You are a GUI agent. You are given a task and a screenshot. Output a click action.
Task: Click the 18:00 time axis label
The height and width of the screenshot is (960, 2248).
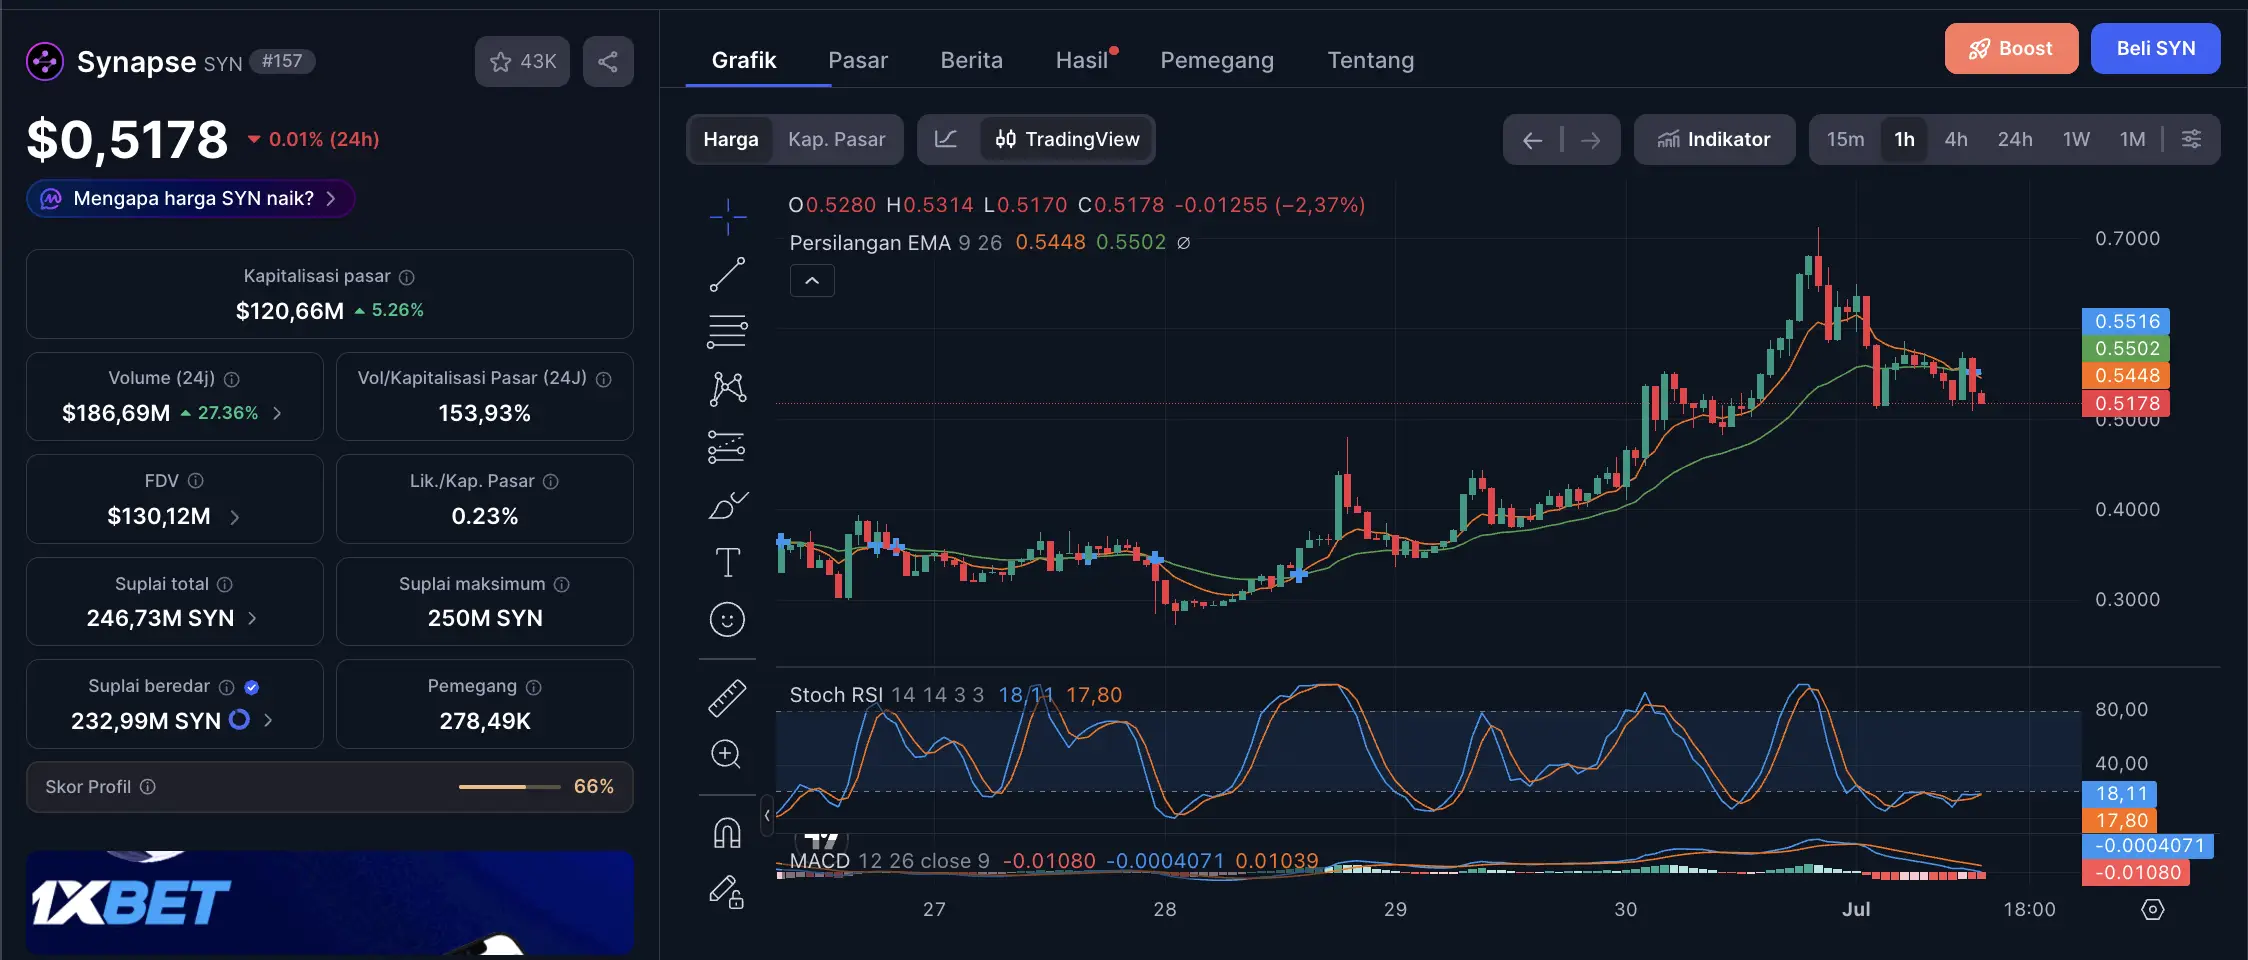tap(2029, 909)
